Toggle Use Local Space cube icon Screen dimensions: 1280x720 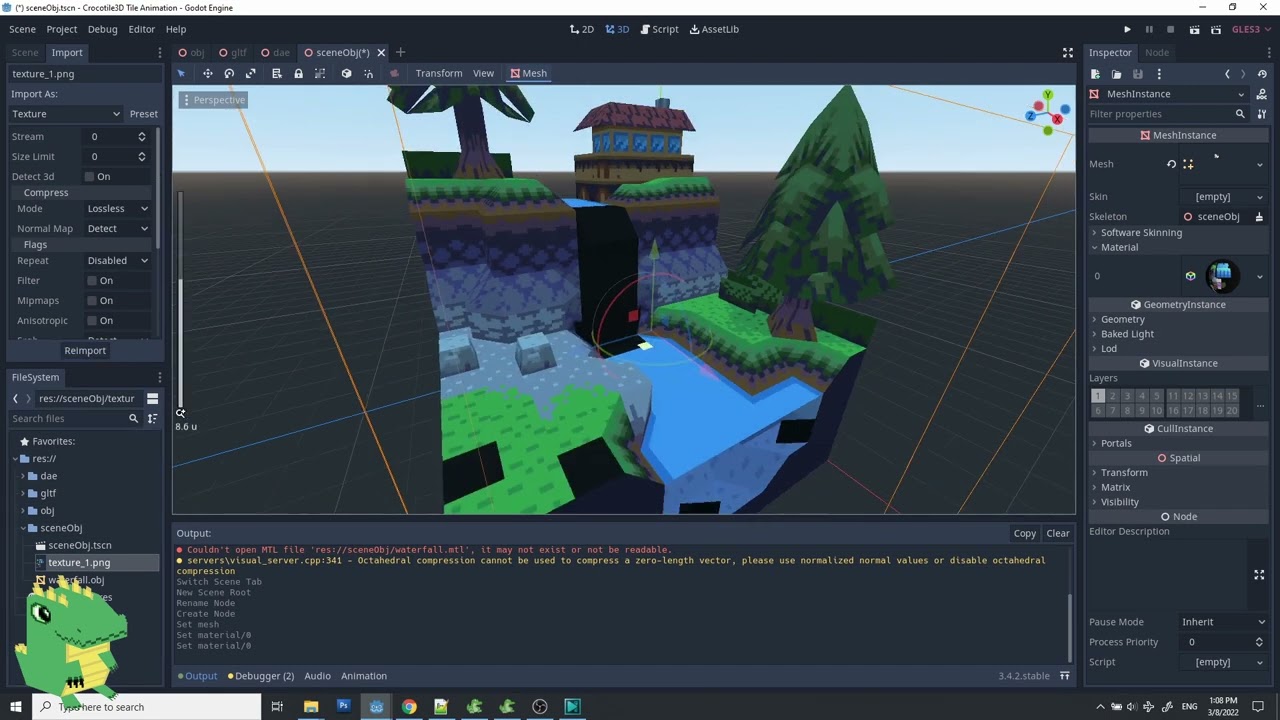[x=346, y=73]
